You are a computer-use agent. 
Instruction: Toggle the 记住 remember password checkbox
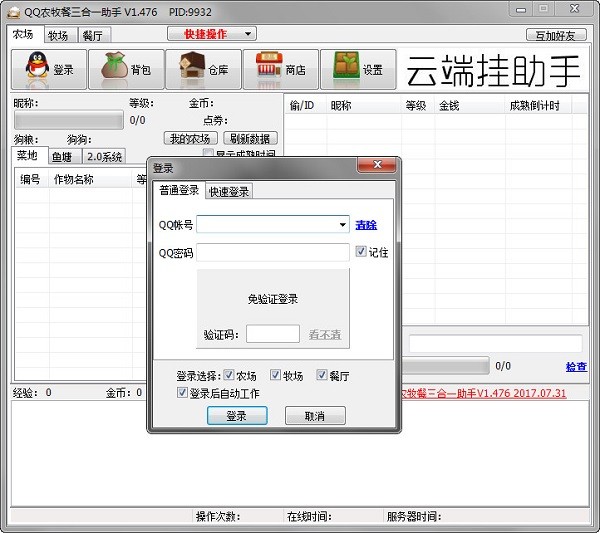click(360, 251)
